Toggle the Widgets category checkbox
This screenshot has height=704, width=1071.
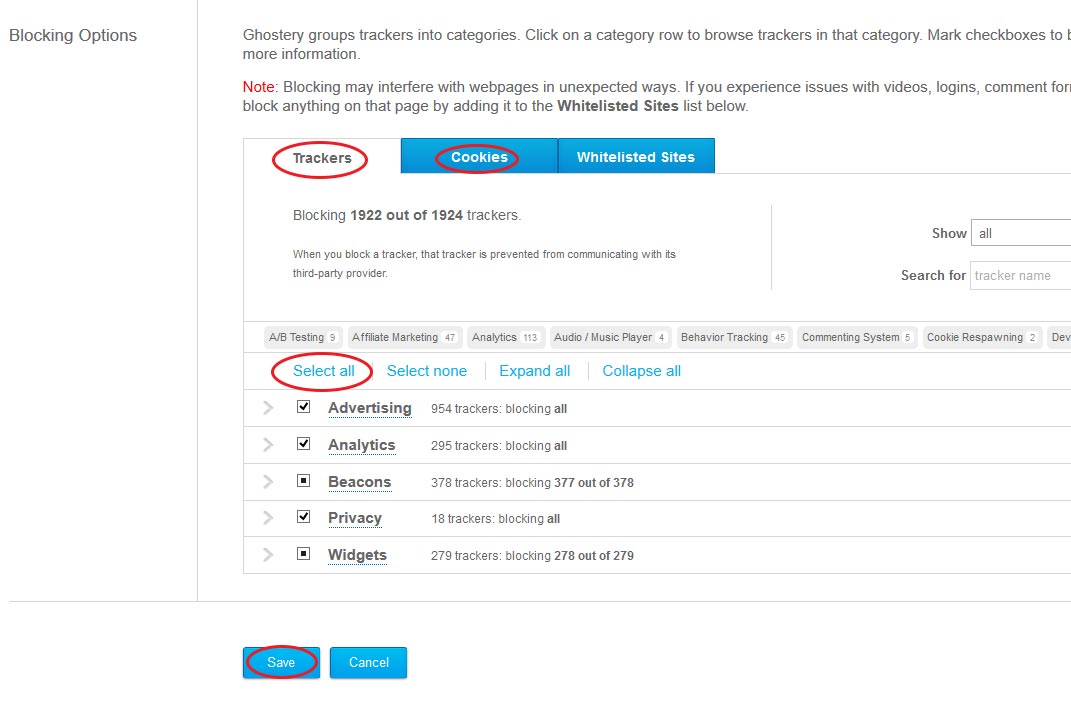[x=303, y=554]
